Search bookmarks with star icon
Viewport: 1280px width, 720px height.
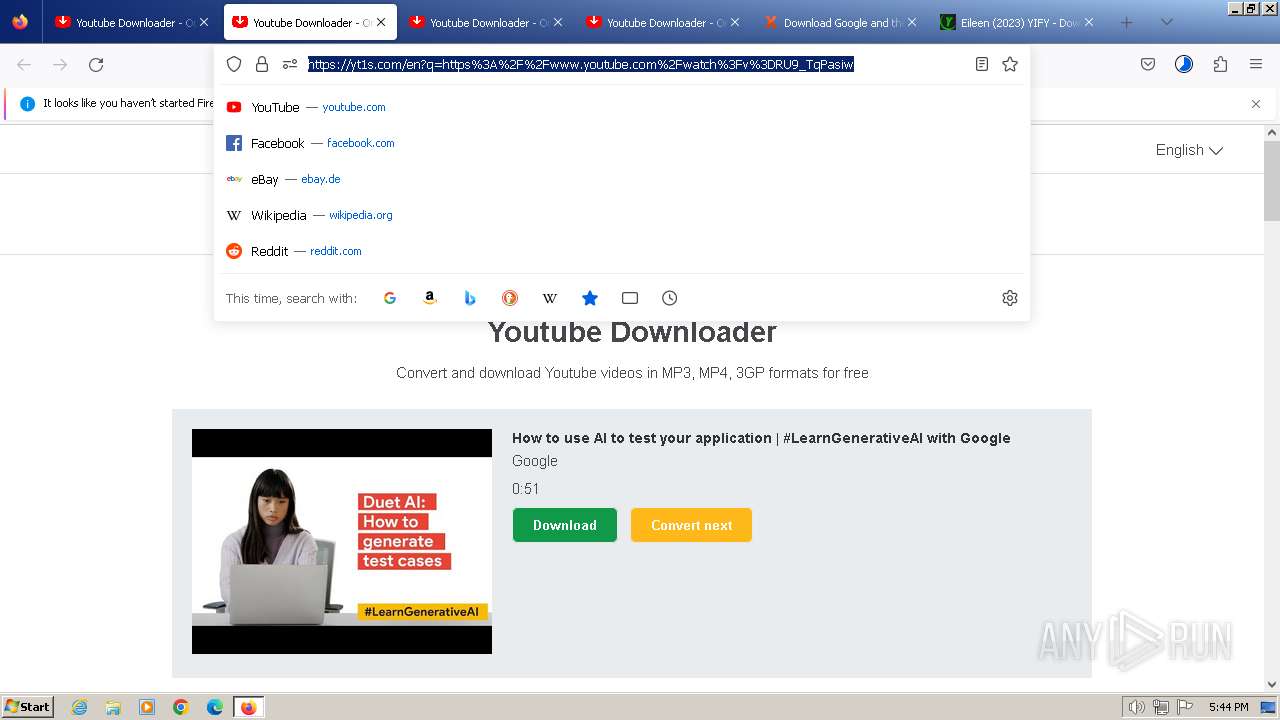(x=590, y=298)
